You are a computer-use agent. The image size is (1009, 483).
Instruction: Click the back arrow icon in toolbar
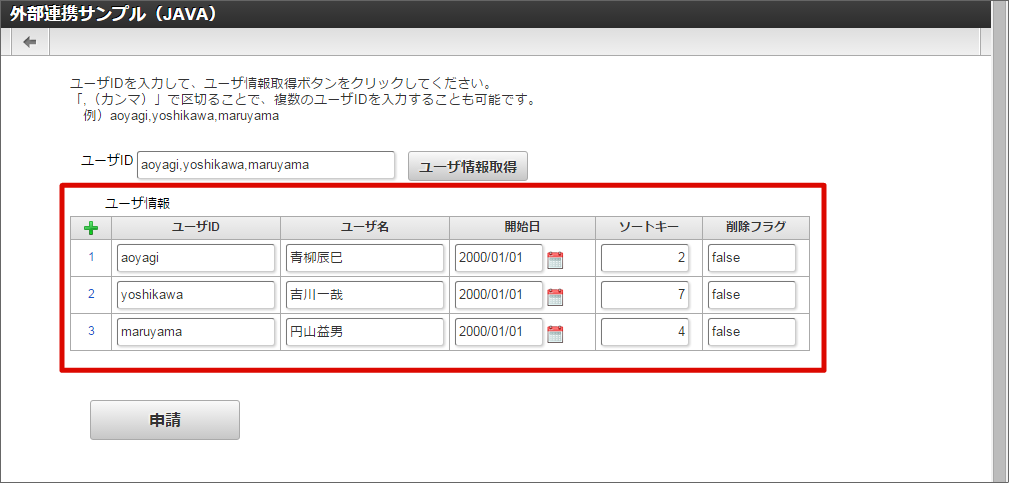[30, 42]
